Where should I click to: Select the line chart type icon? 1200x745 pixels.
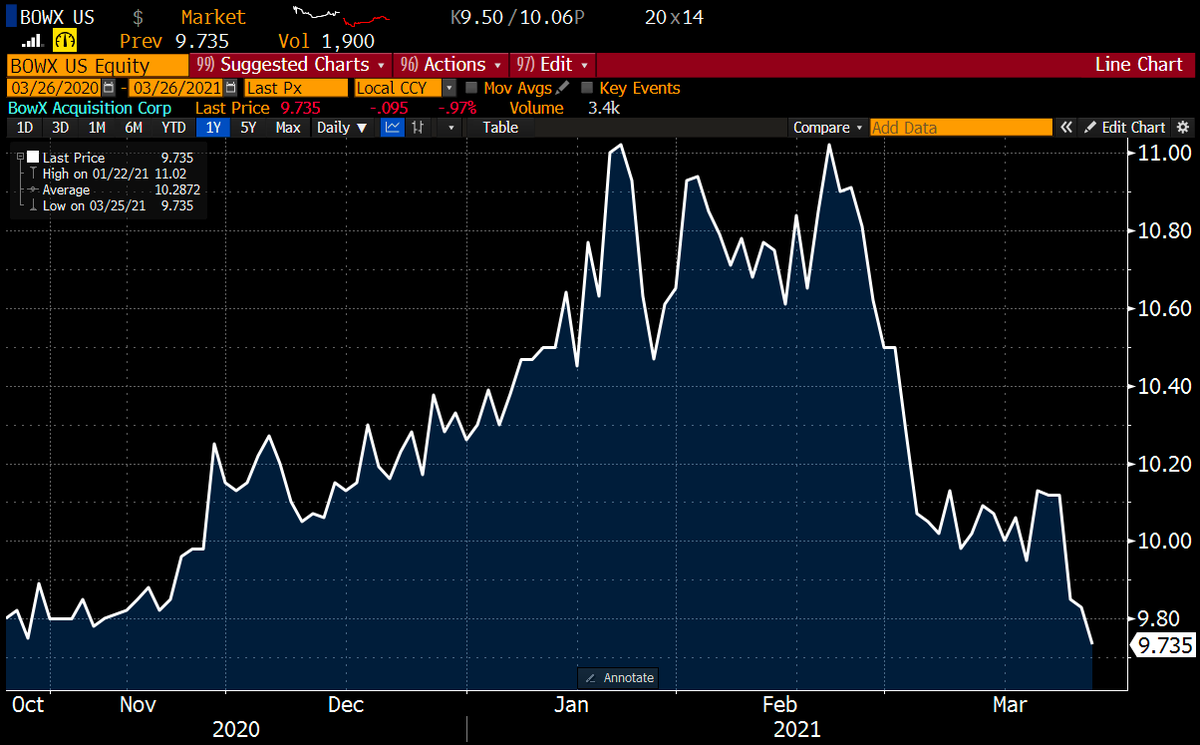point(393,127)
